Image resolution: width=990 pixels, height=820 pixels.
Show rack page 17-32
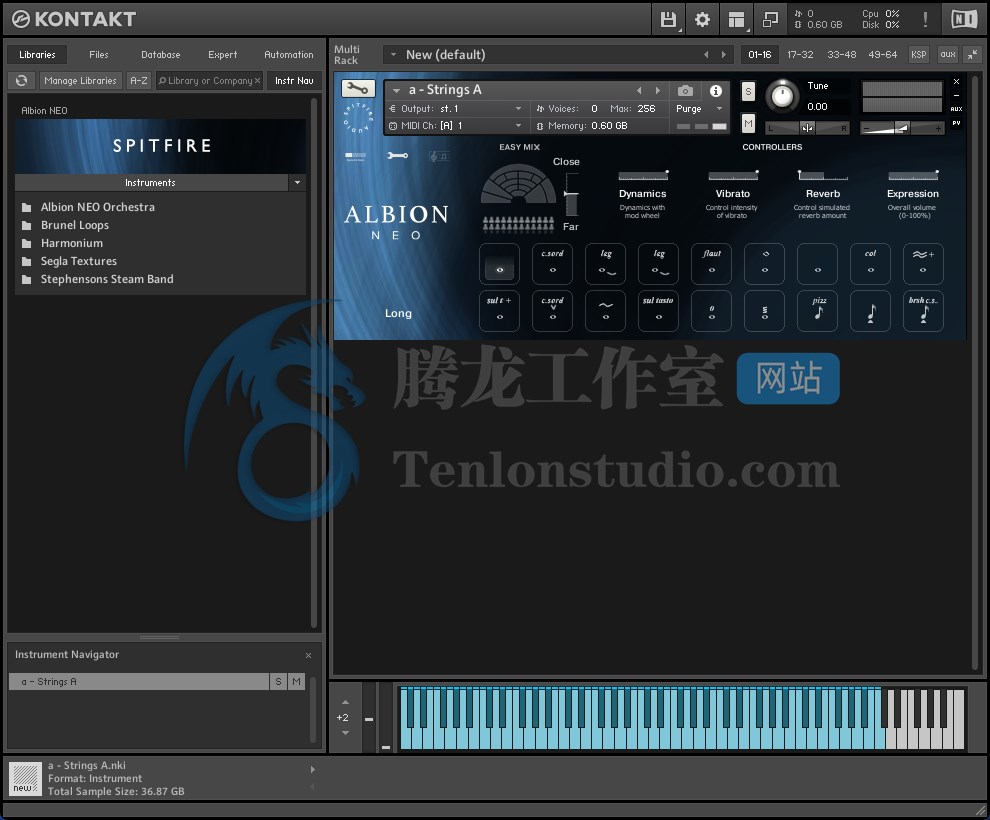coord(800,55)
